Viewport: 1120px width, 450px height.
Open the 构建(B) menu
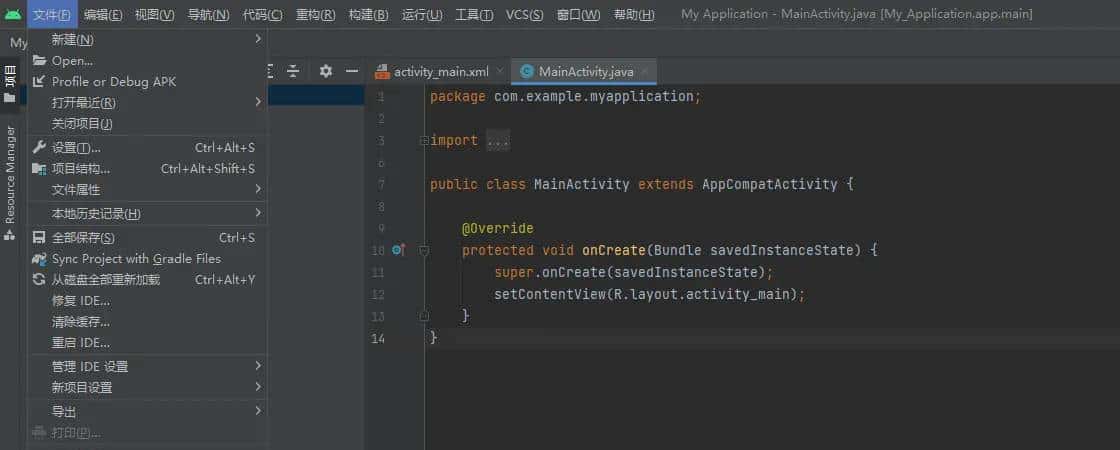pos(369,14)
